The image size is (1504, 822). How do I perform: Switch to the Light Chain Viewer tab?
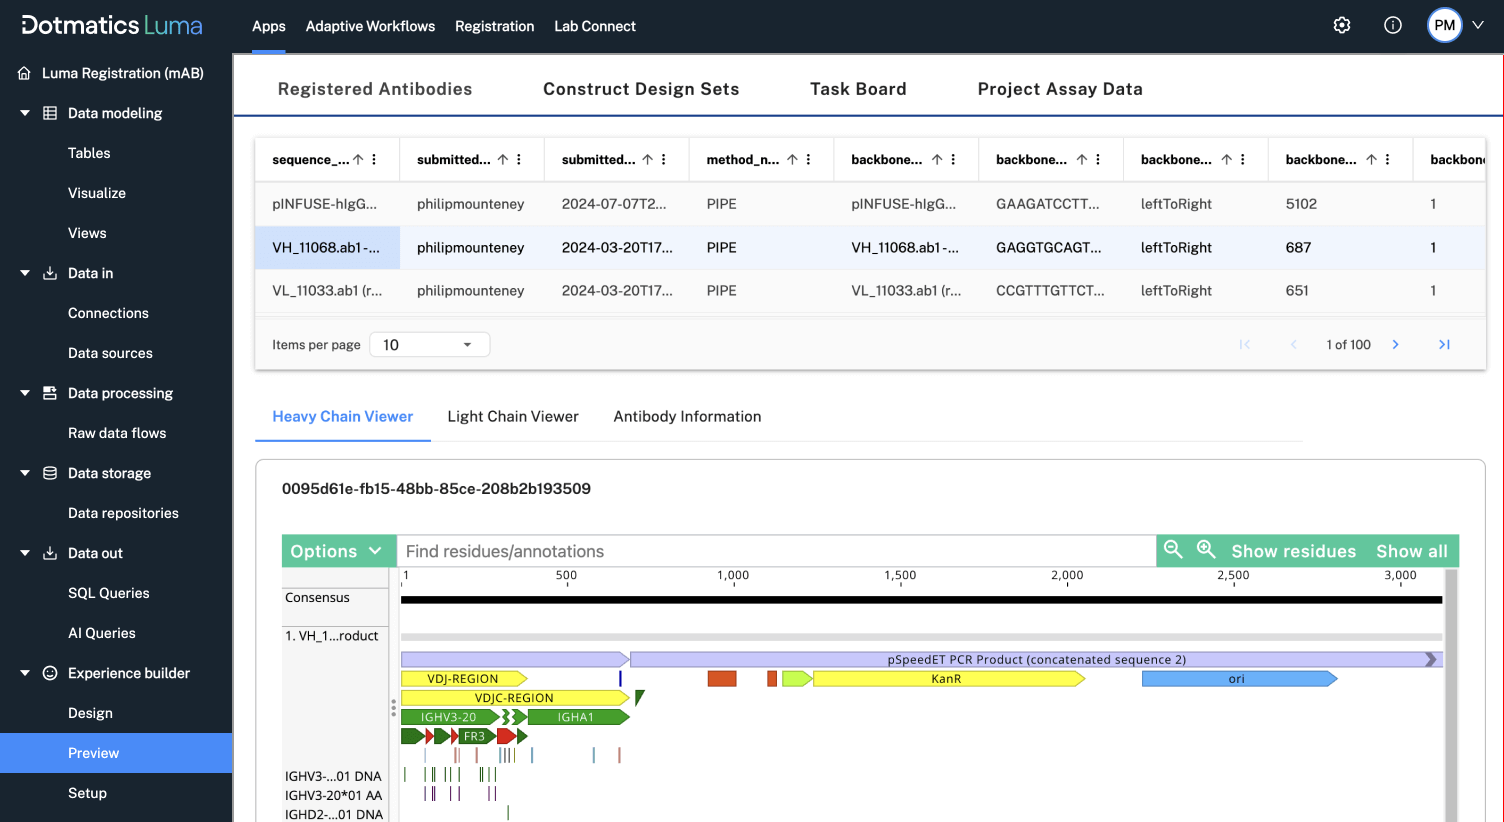[x=512, y=417]
